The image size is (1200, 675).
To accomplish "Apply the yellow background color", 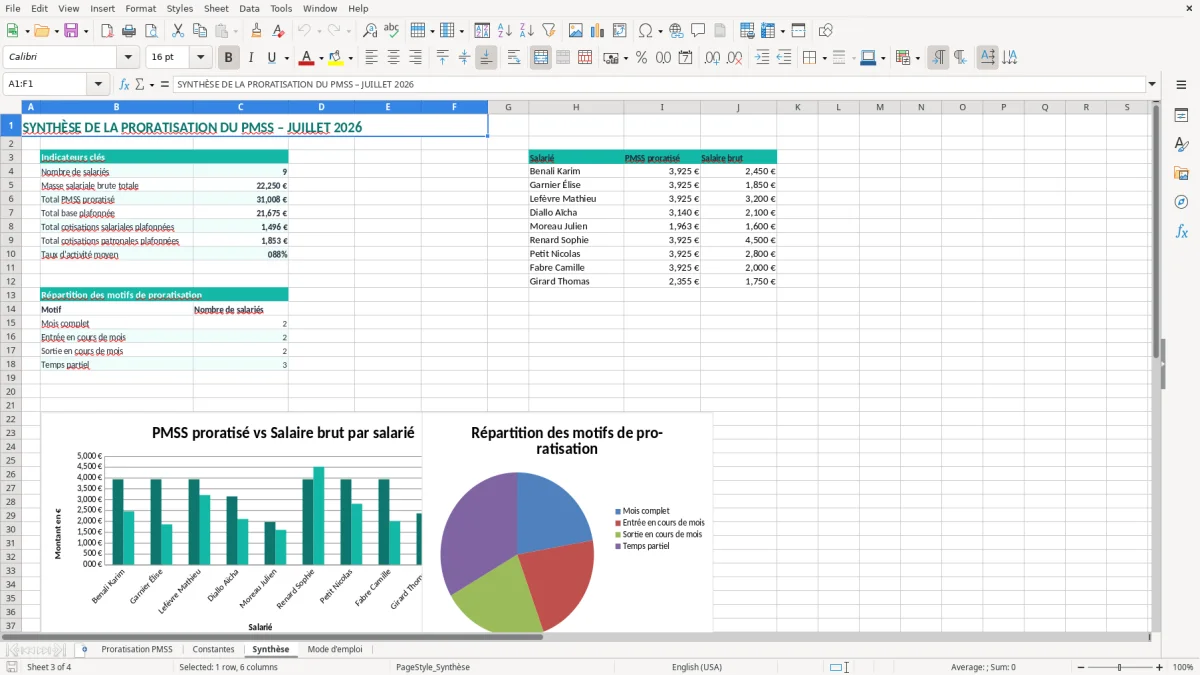I will tap(336, 58).
